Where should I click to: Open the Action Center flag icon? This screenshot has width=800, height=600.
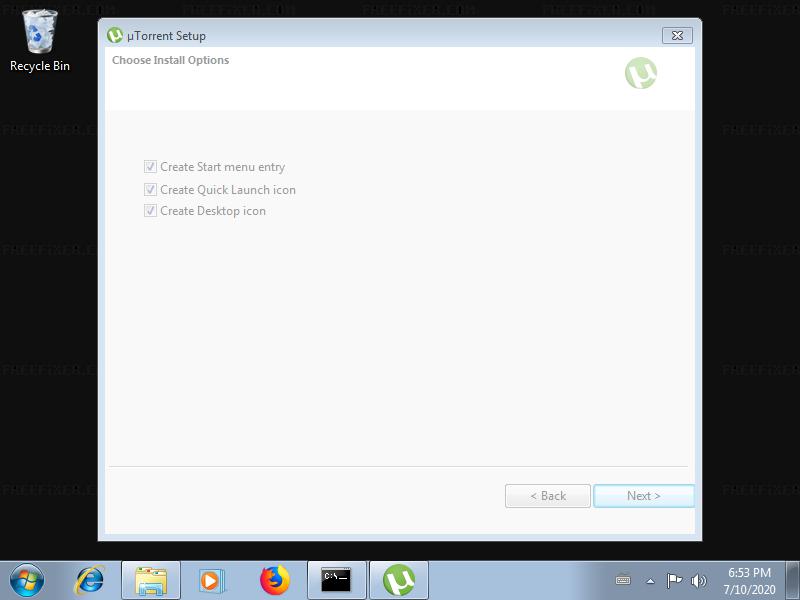(x=674, y=580)
